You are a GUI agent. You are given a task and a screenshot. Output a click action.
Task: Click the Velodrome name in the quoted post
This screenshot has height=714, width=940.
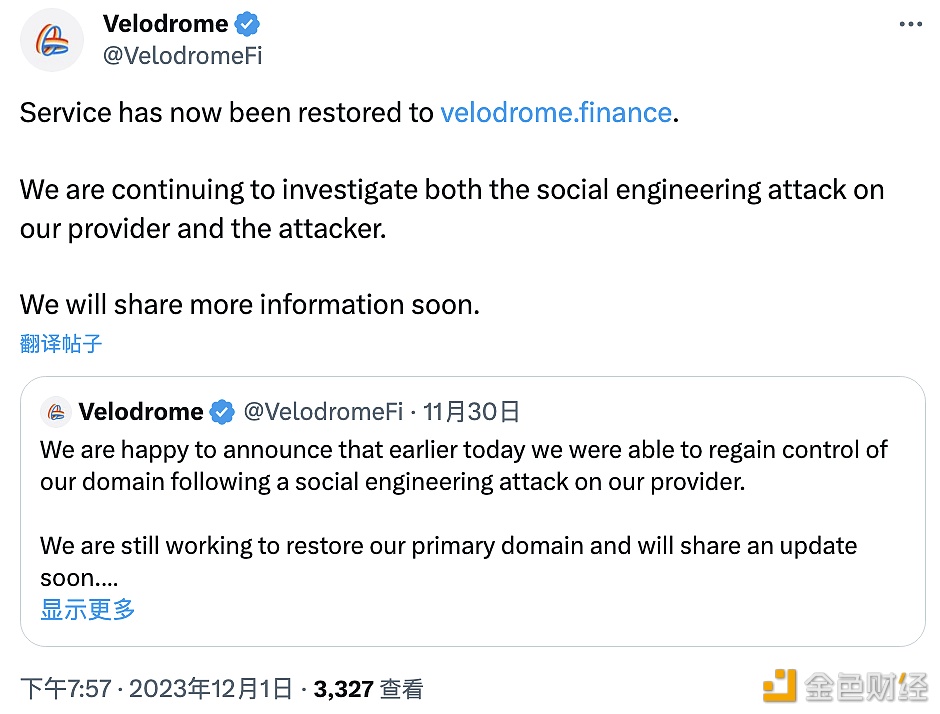click(141, 412)
